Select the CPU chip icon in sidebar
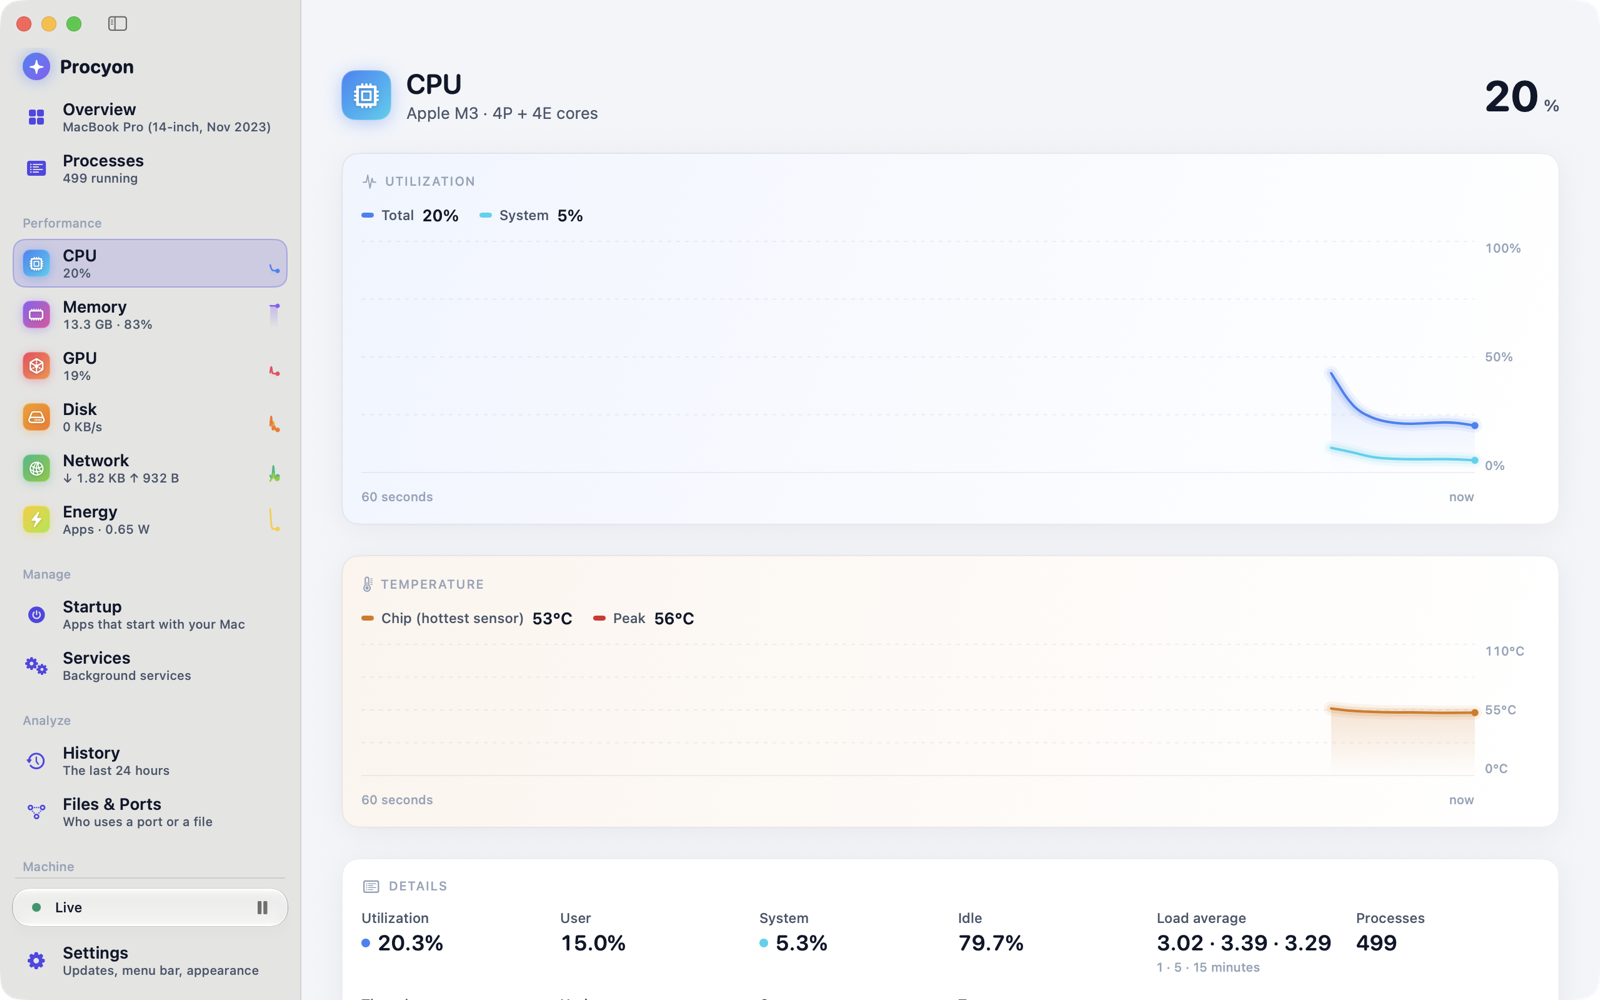 [x=36, y=264]
